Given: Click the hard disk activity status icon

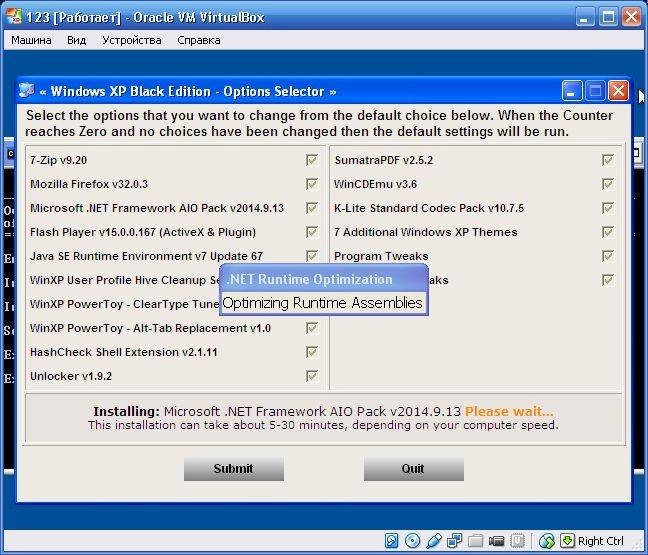Looking at the screenshot, I should coord(391,540).
